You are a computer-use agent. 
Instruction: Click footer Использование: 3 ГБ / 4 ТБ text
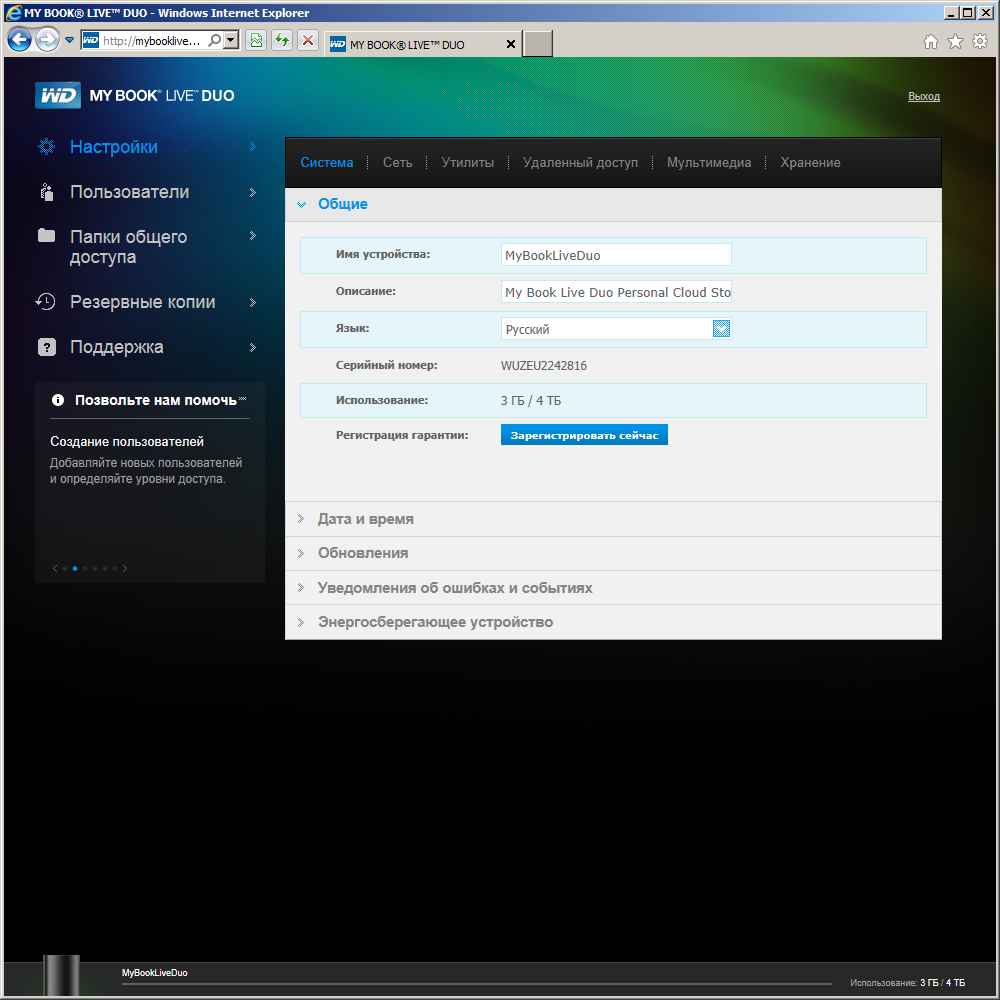pyautogui.click(x=907, y=983)
